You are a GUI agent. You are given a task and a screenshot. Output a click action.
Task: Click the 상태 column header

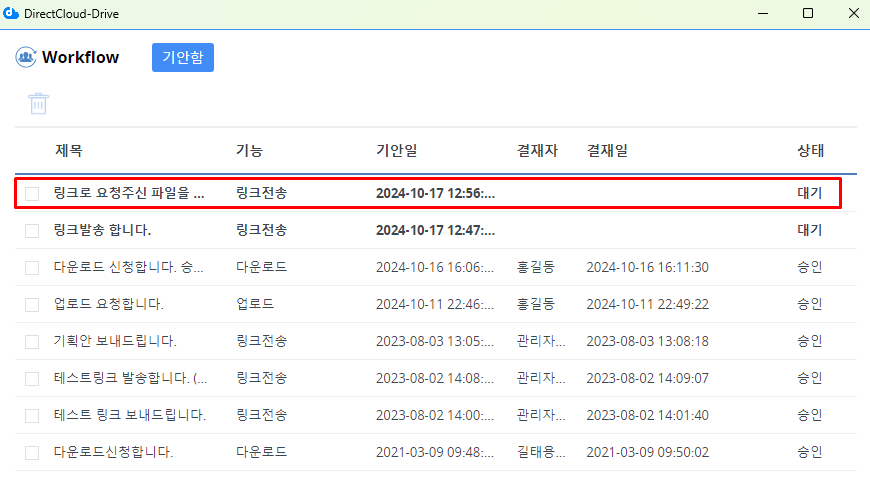pyautogui.click(x=810, y=151)
